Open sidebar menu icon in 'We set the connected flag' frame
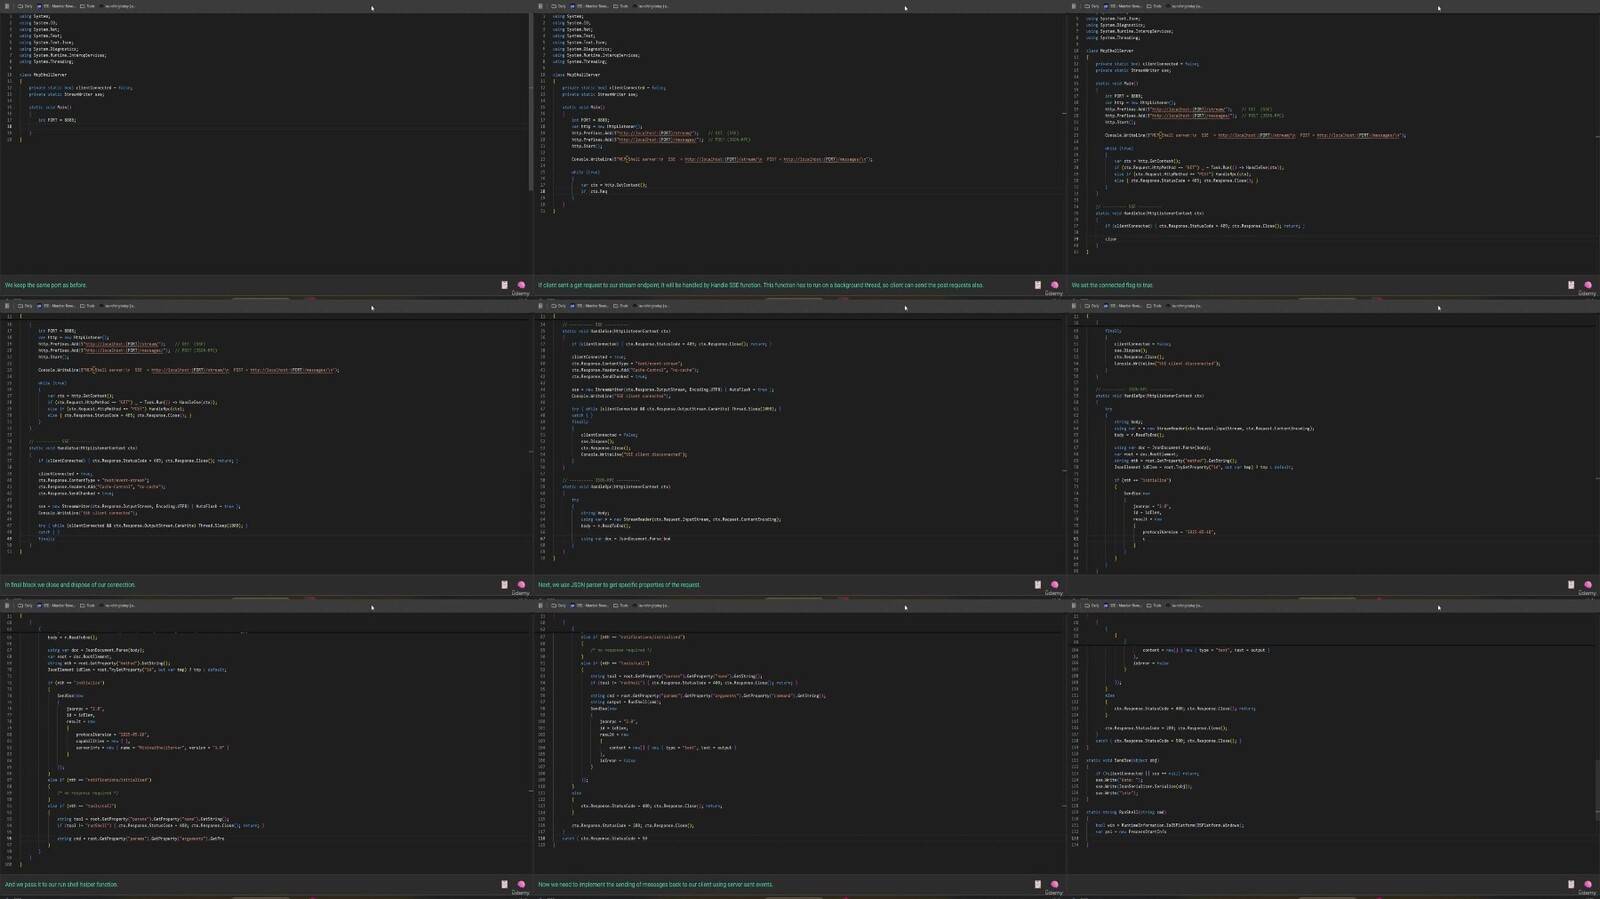Viewport: 1600px width, 899px height. coord(1074,6)
